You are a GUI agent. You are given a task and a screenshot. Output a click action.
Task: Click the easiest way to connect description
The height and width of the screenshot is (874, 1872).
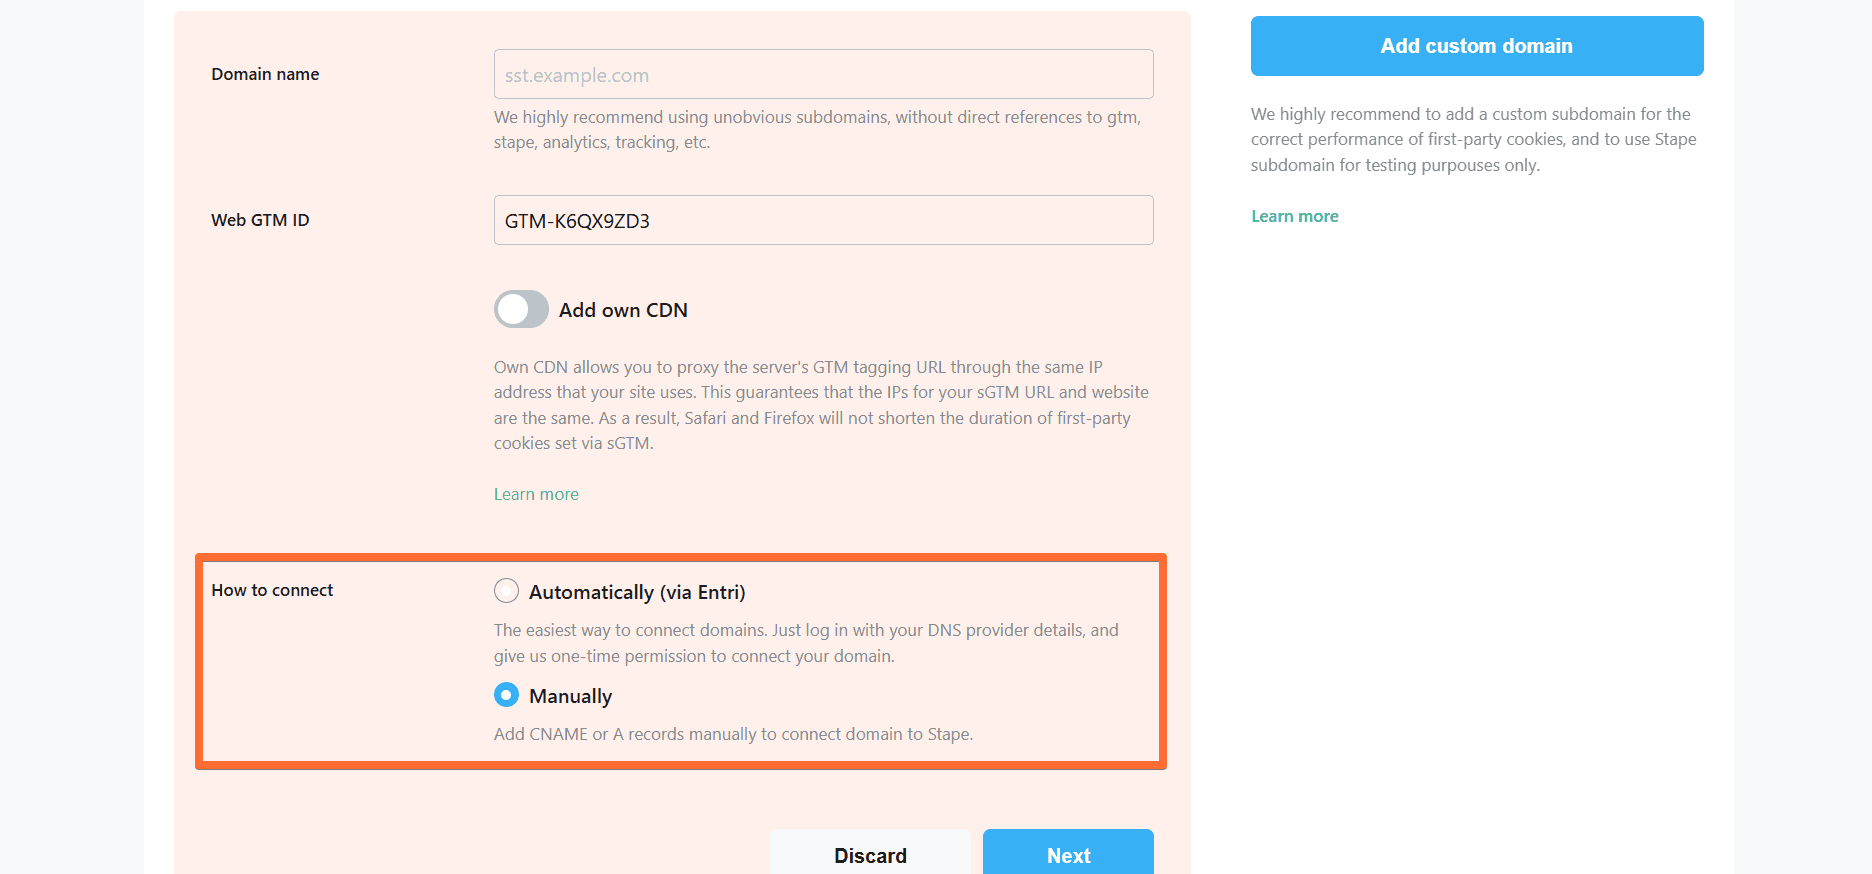point(806,643)
